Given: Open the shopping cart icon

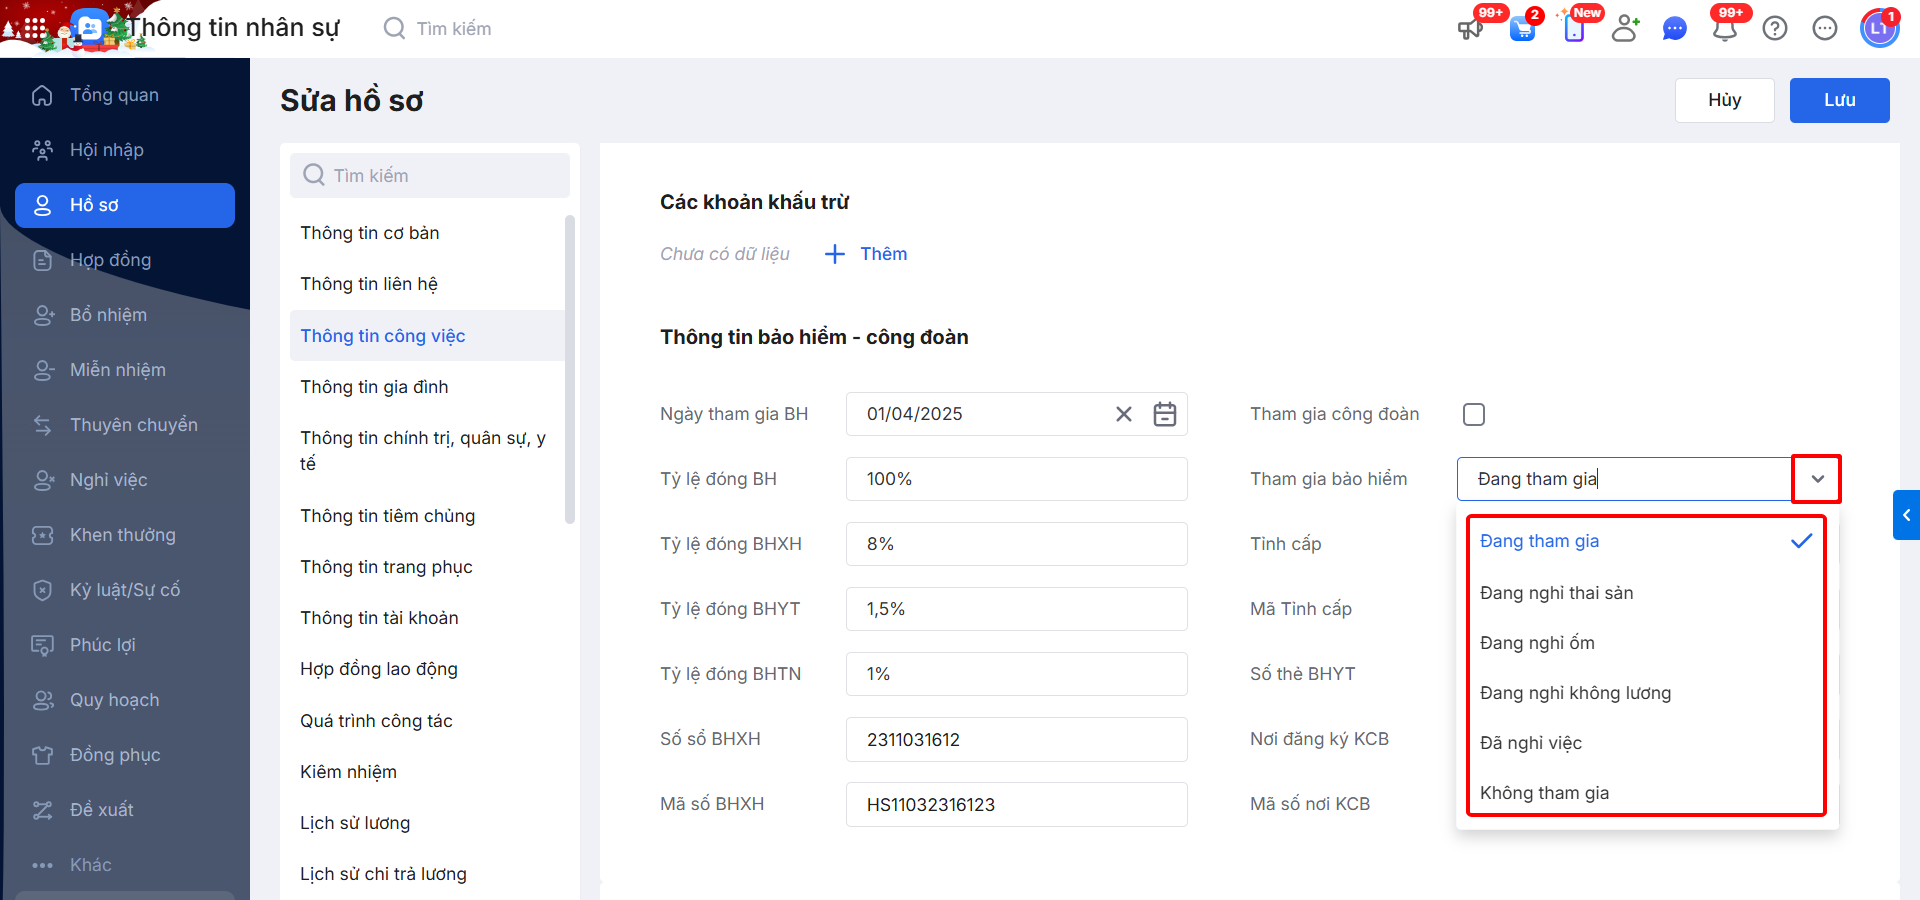Looking at the screenshot, I should click(x=1522, y=29).
